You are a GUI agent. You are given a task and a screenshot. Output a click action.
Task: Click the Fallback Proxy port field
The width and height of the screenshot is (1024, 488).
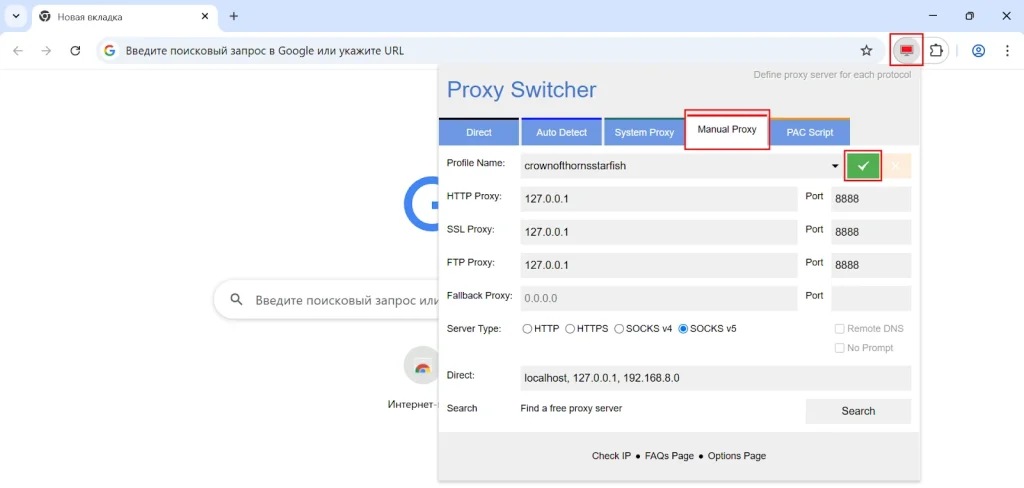[871, 299]
